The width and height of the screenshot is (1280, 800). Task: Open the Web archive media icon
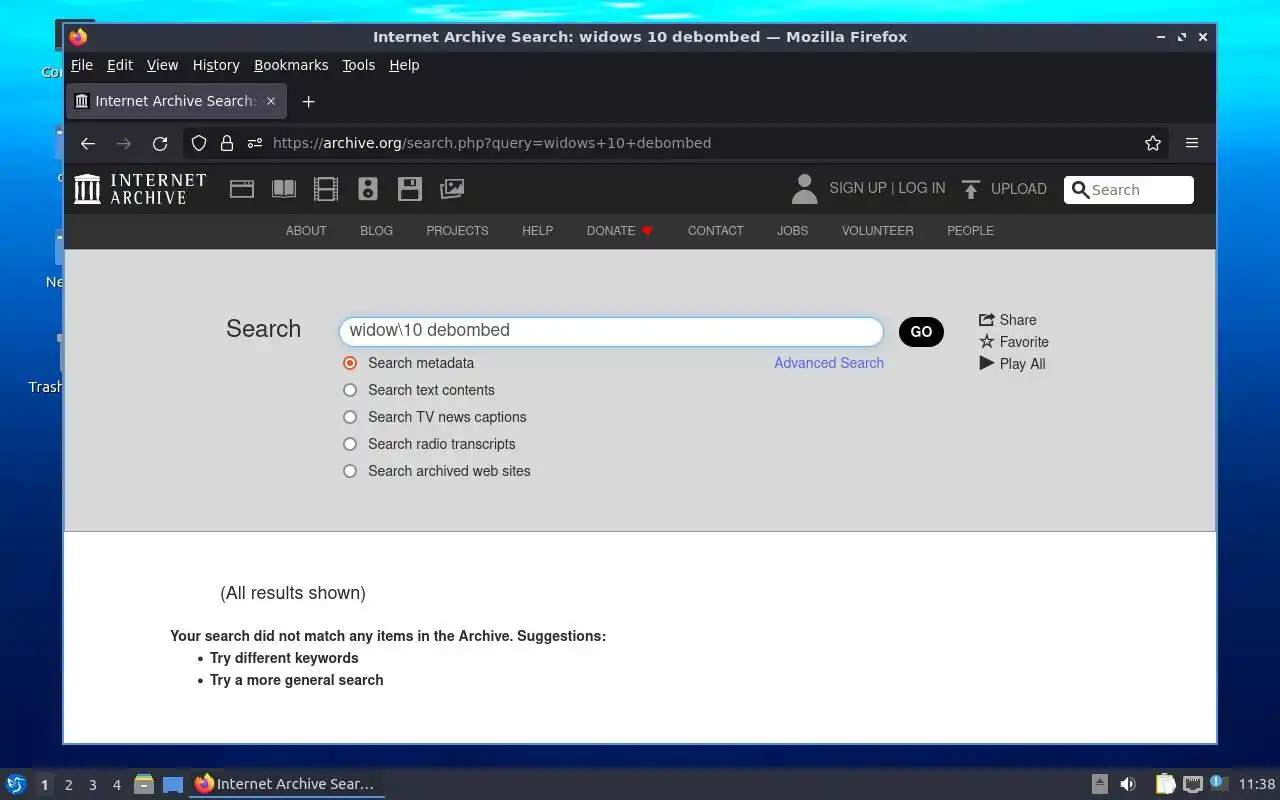242,188
